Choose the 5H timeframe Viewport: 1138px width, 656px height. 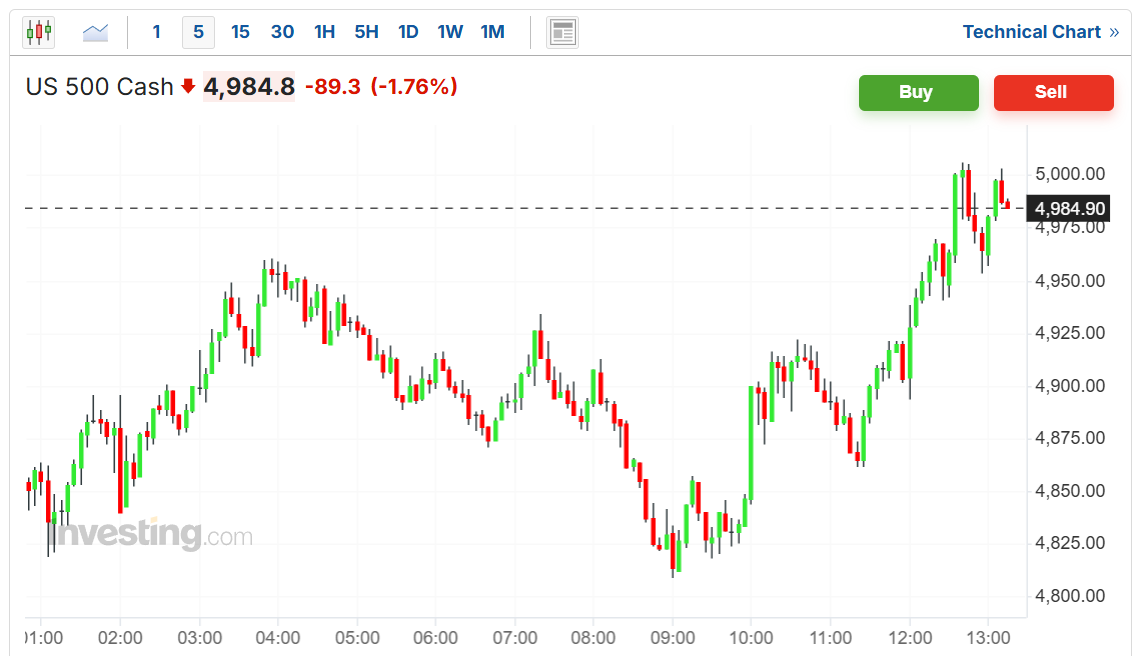point(367,32)
